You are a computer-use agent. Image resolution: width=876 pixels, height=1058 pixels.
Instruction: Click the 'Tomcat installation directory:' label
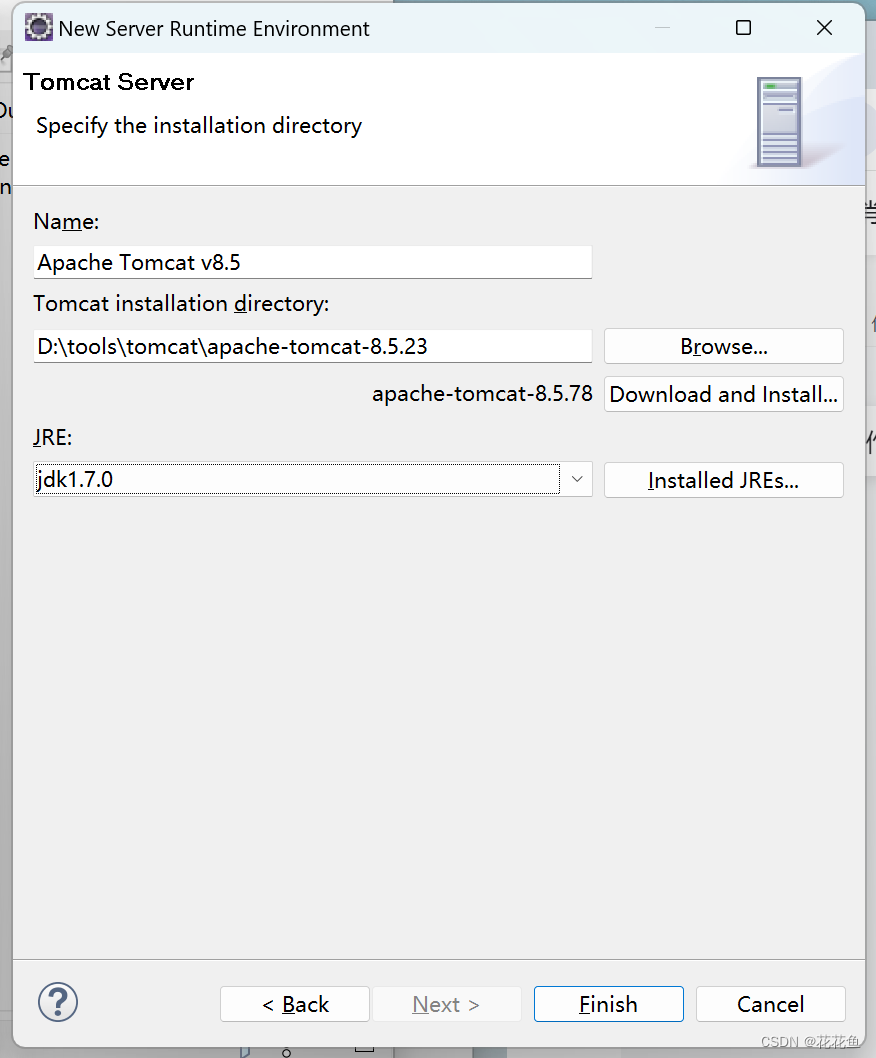[x=181, y=304]
